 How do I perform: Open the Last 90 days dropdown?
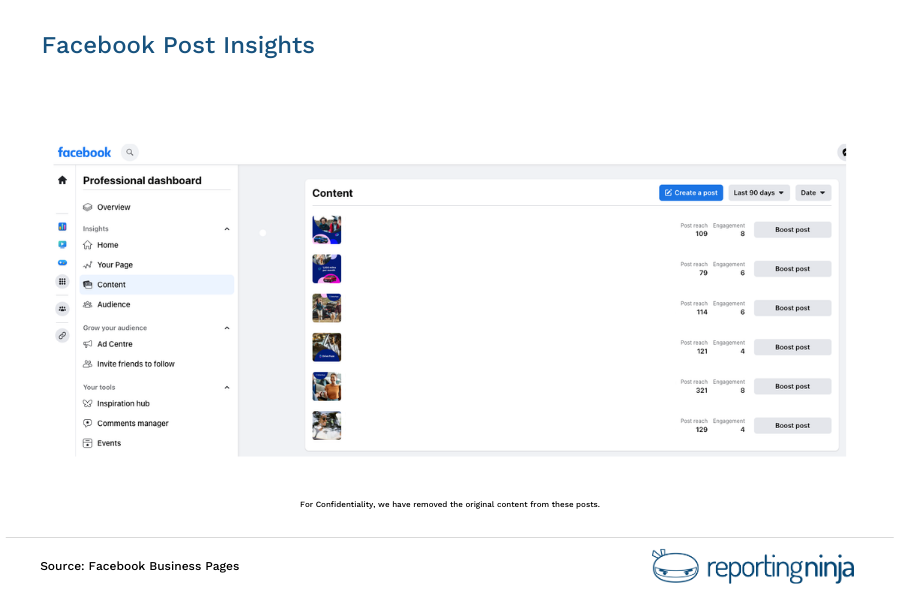(758, 192)
